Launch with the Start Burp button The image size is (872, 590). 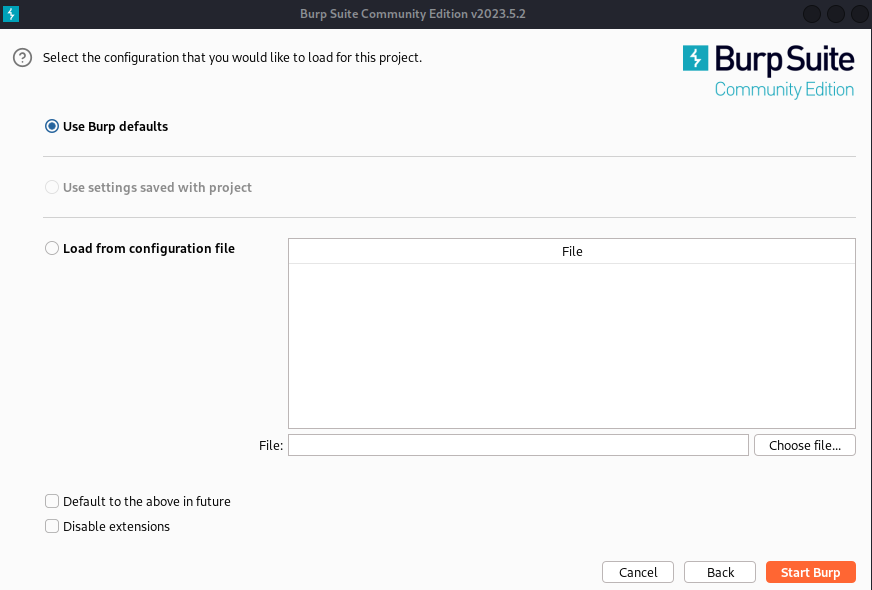click(810, 572)
